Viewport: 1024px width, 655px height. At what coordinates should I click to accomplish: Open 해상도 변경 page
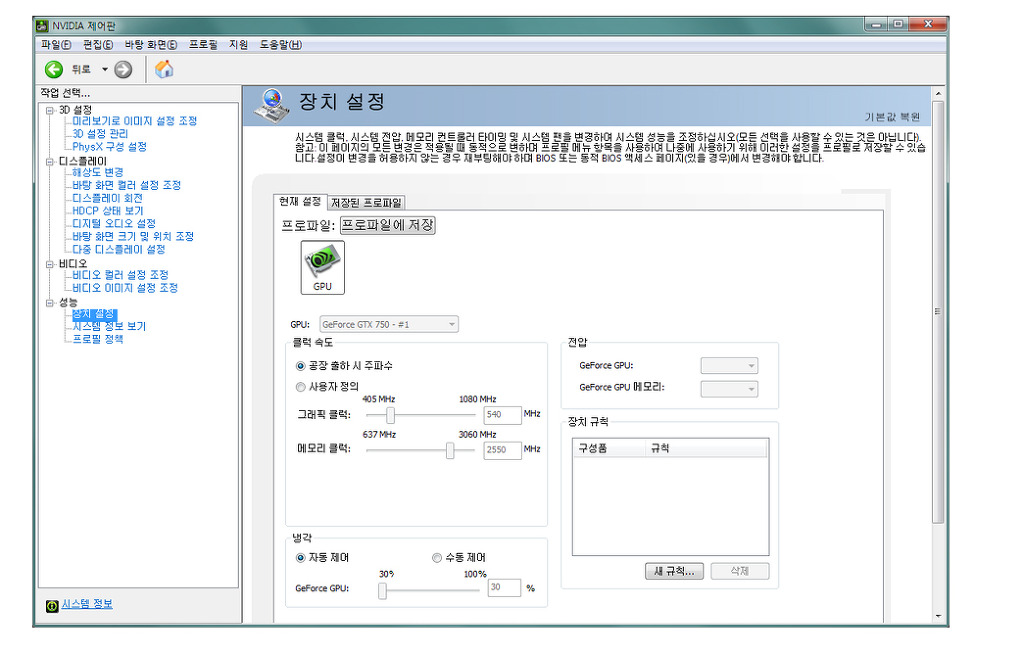pos(97,172)
